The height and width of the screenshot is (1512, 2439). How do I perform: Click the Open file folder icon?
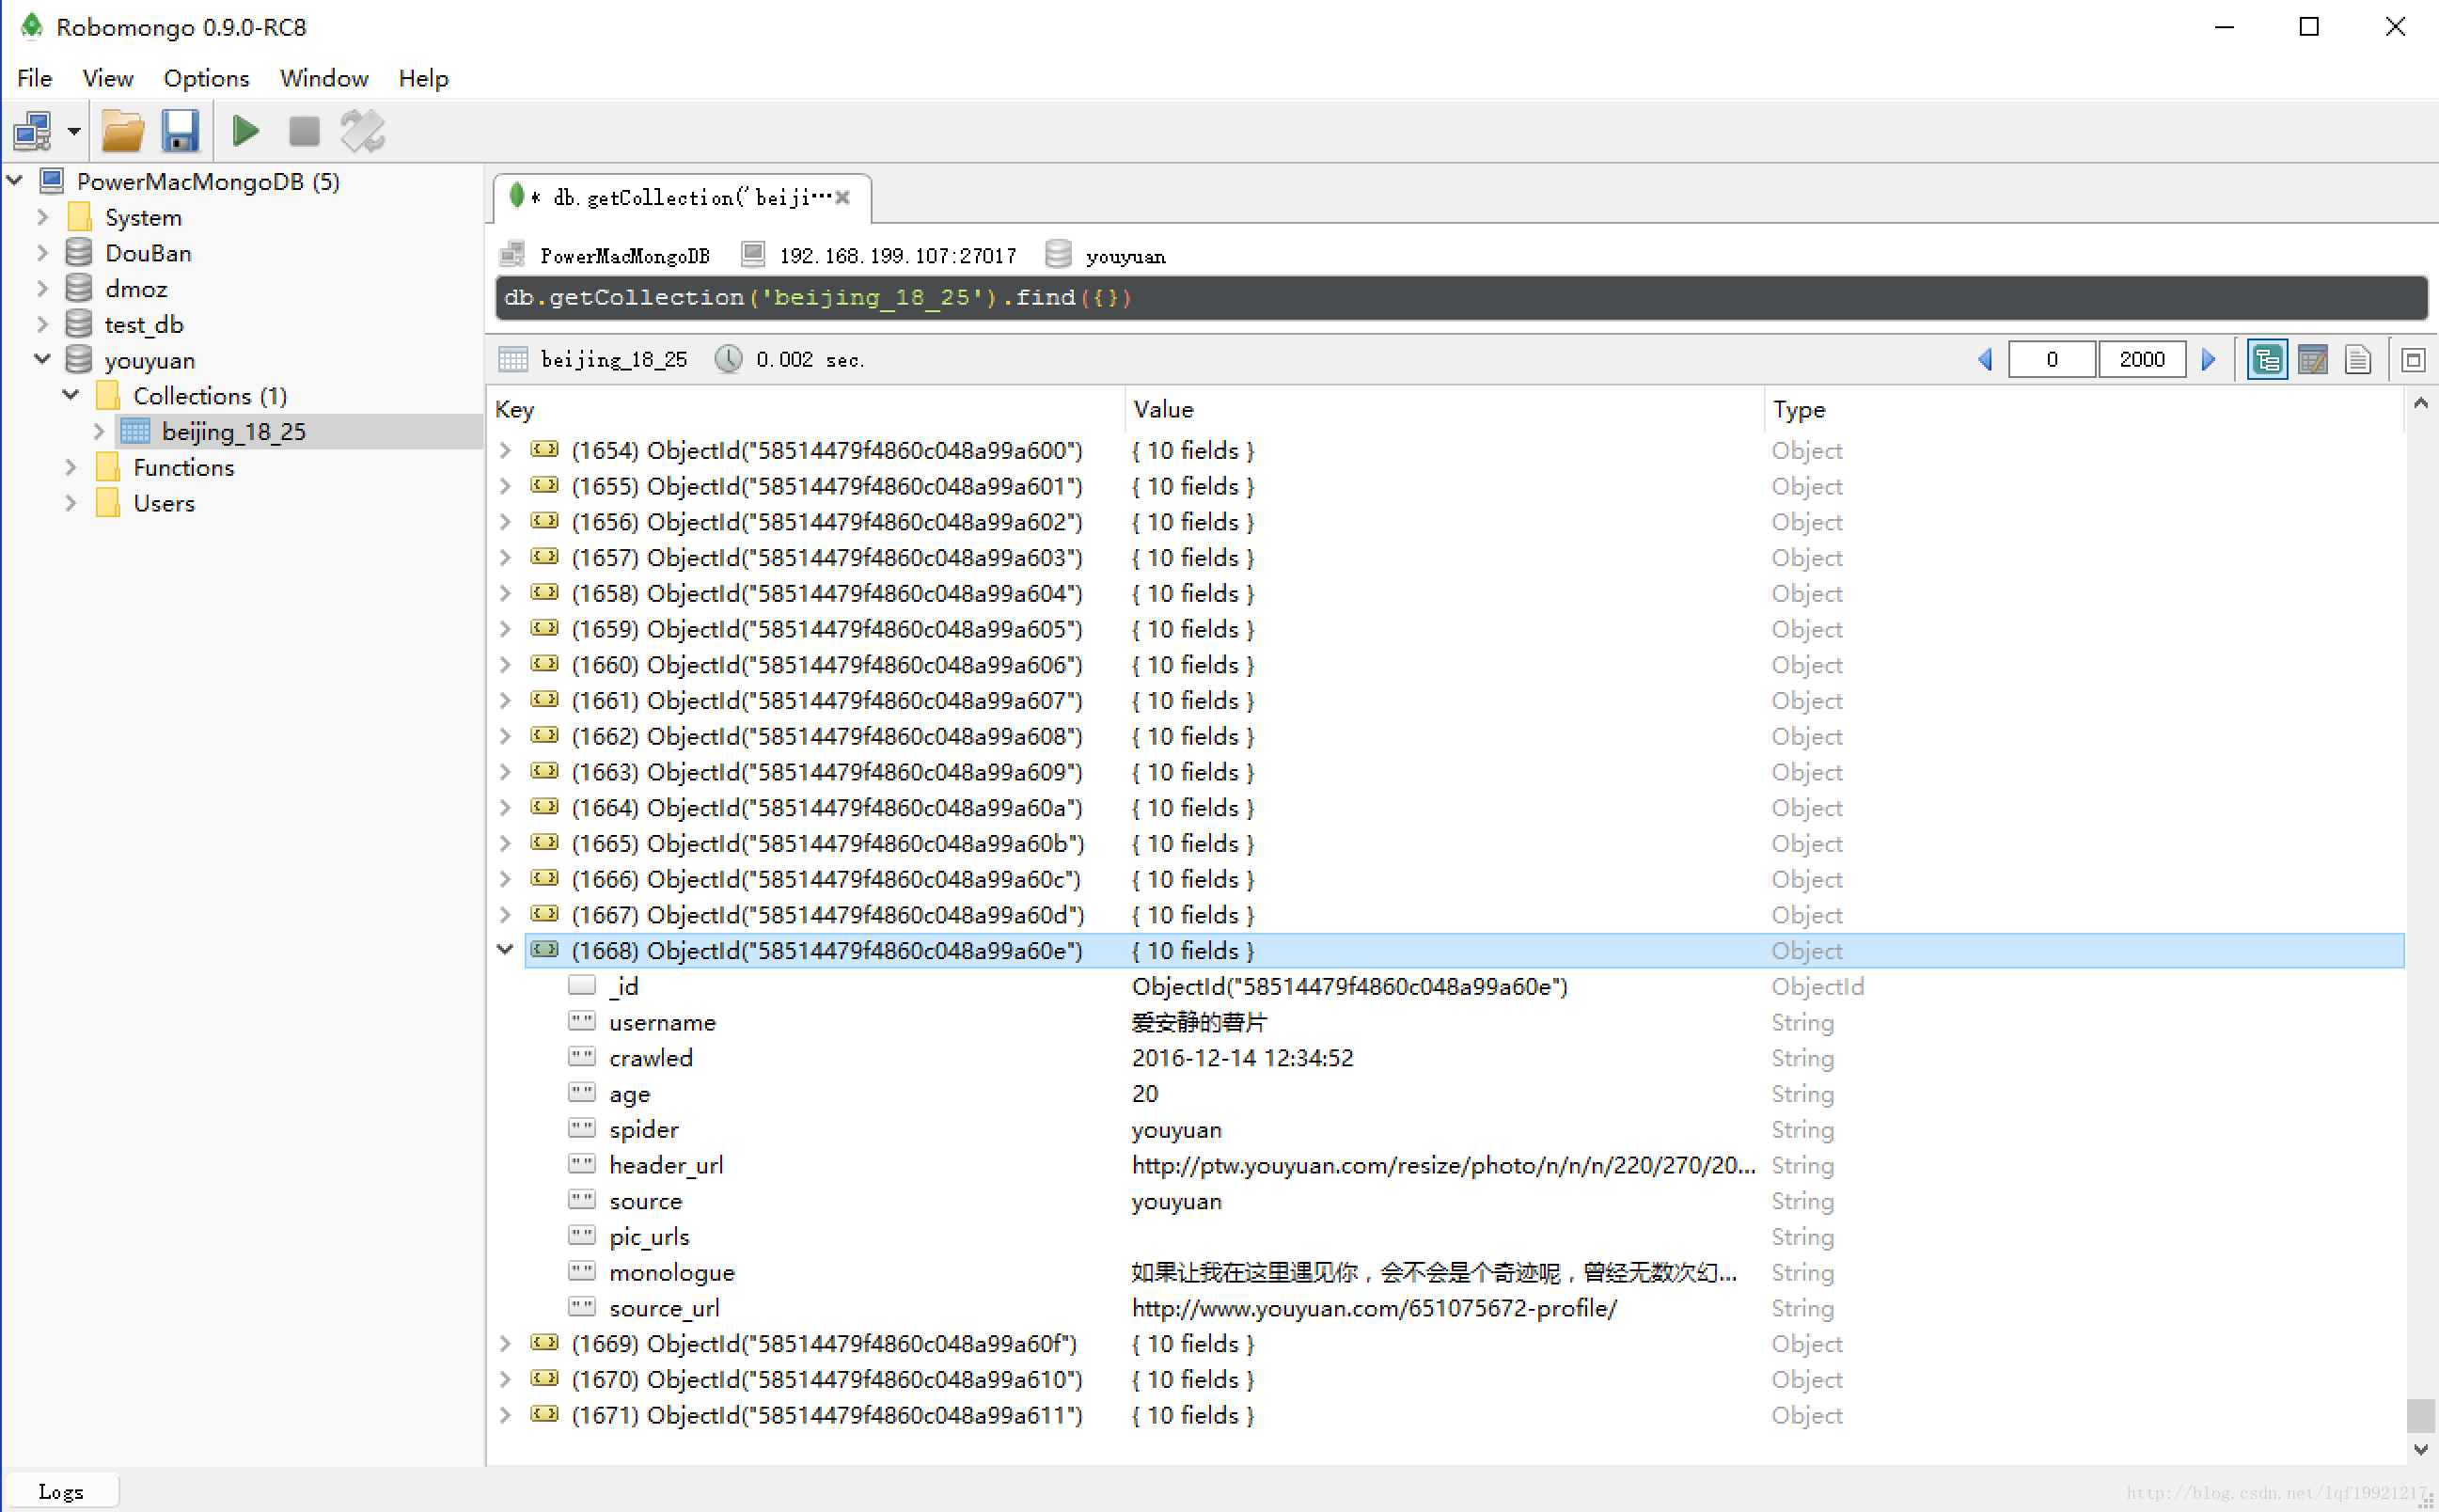coord(123,131)
